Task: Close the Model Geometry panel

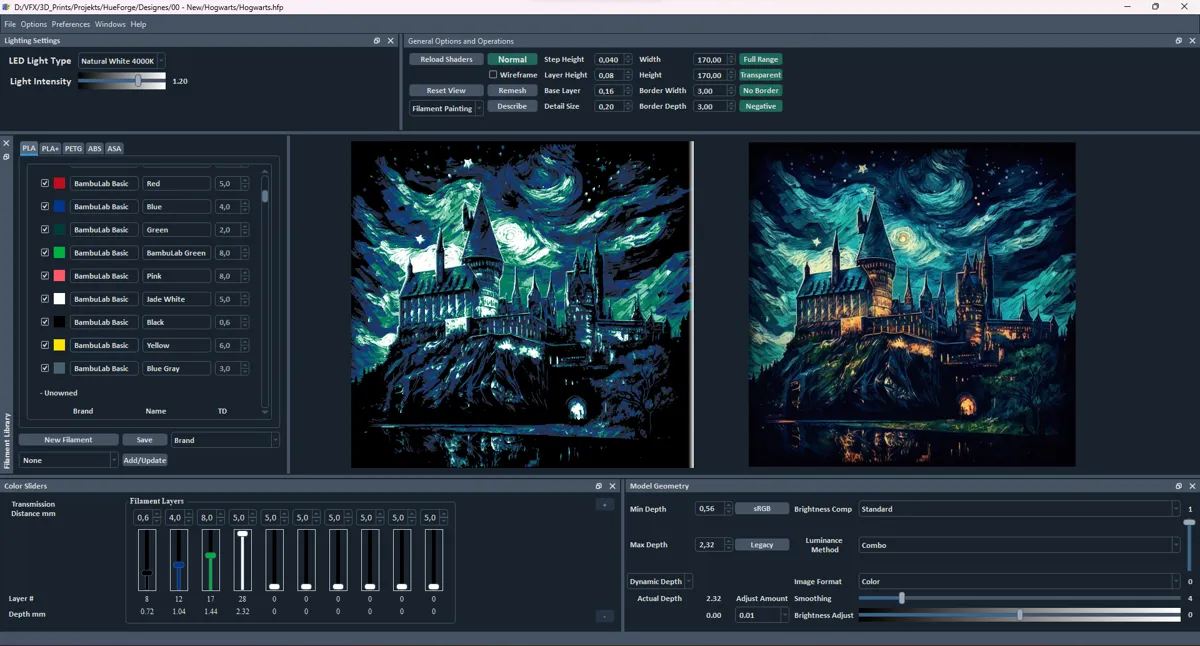Action: coord(1193,486)
